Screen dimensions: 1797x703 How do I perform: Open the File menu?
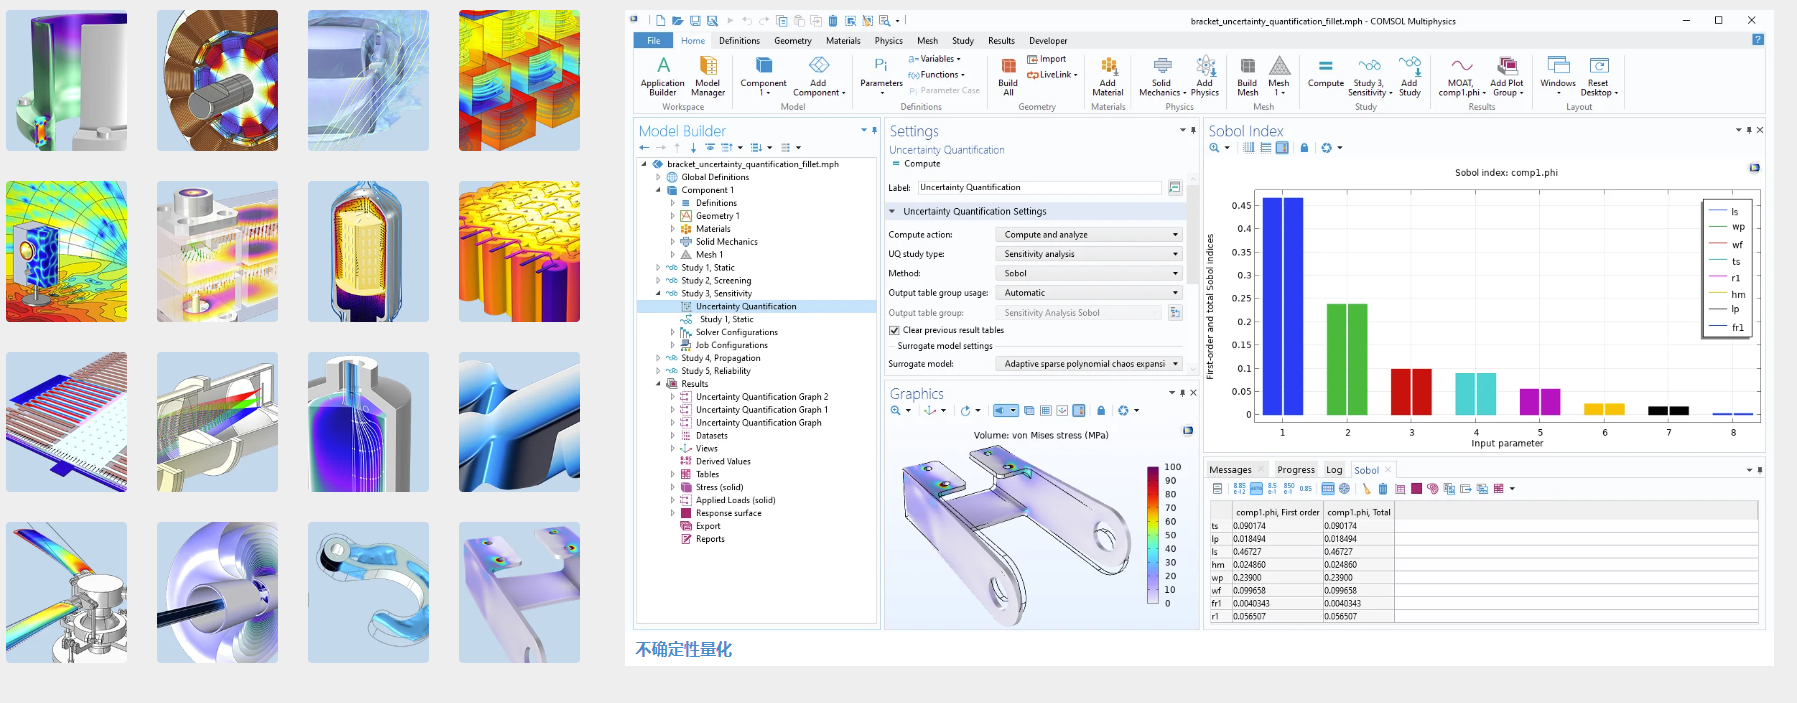(653, 41)
